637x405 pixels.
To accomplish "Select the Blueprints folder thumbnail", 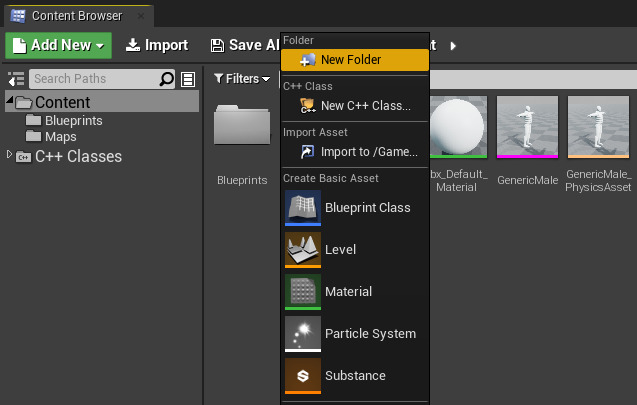I will (x=242, y=124).
